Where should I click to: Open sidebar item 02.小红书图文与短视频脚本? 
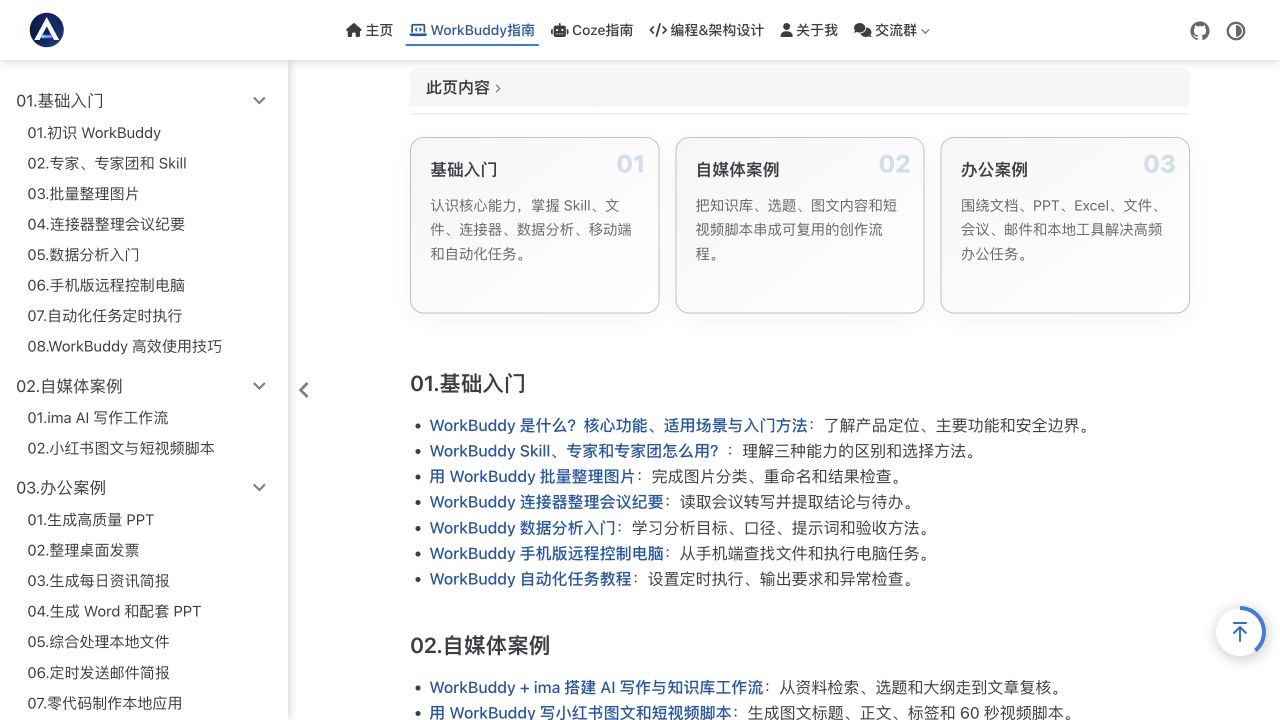click(121, 448)
